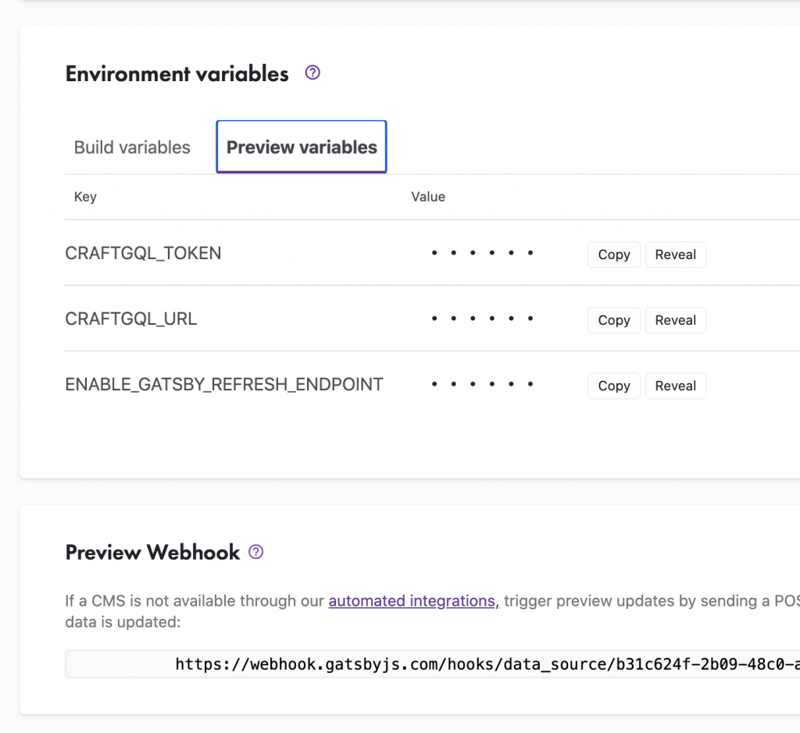This screenshot has width=800, height=733.
Task: Click the Value column header
Action: coord(428,197)
